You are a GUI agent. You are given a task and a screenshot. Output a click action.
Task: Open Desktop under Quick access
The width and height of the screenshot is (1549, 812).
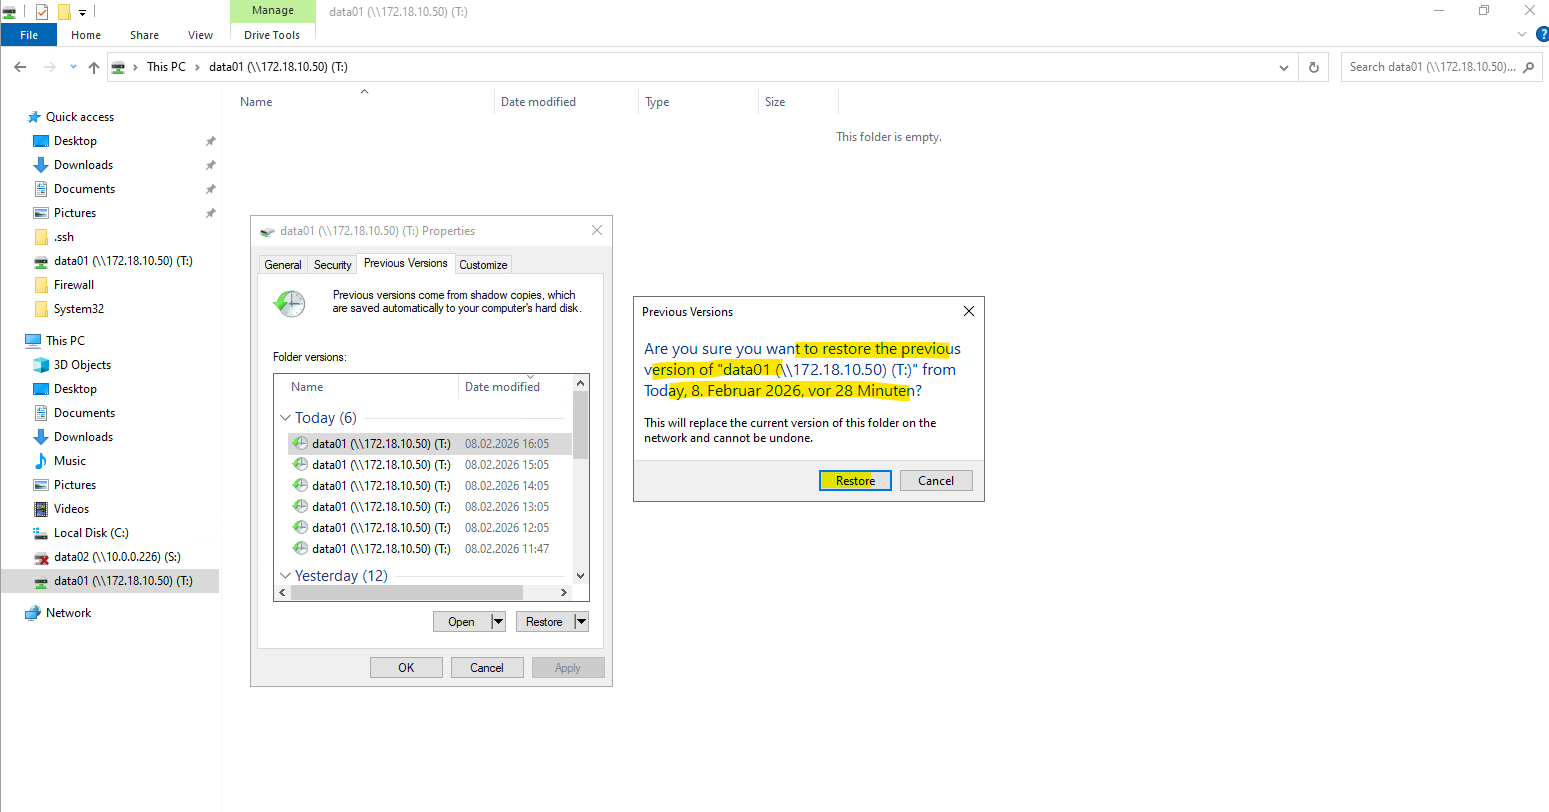(x=75, y=141)
